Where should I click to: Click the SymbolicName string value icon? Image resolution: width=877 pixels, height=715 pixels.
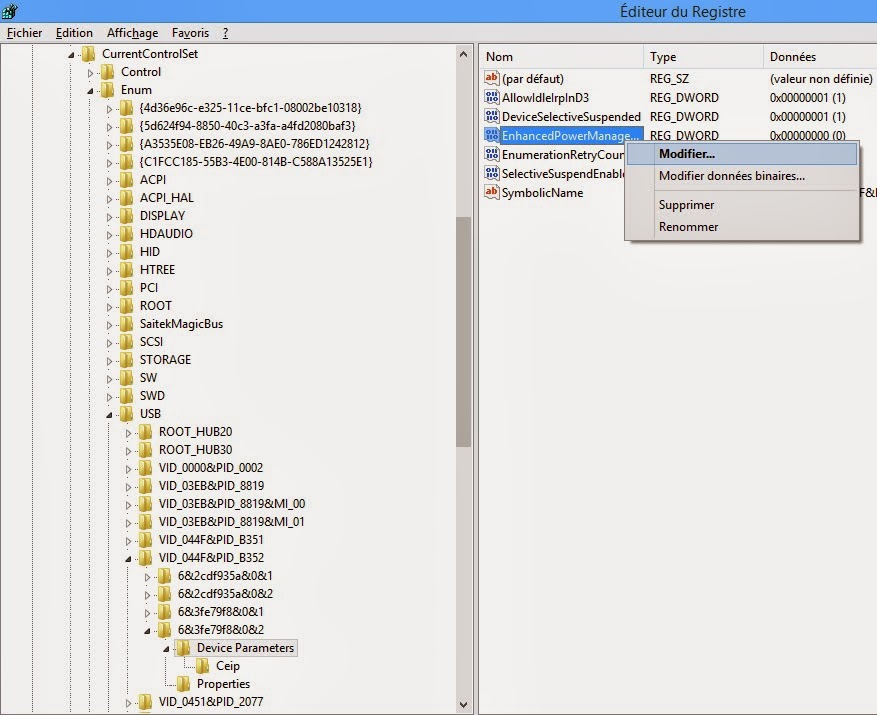(x=492, y=192)
